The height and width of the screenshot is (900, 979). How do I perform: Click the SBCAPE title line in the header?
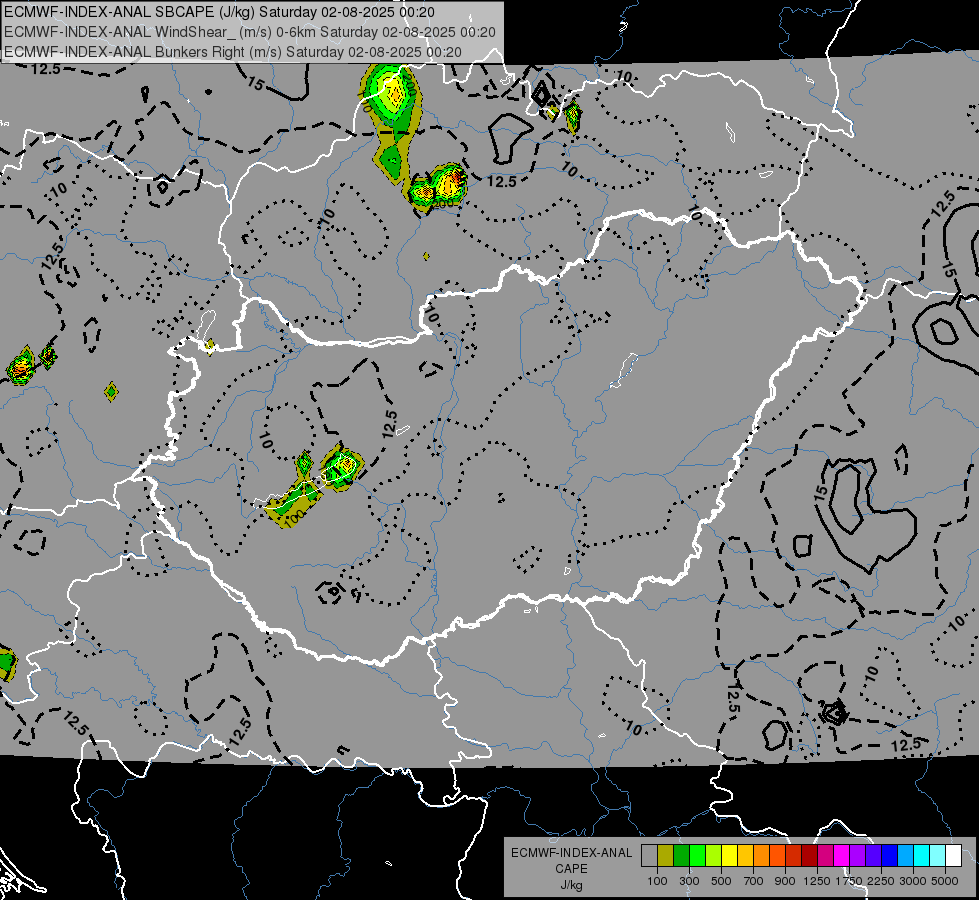click(220, 12)
